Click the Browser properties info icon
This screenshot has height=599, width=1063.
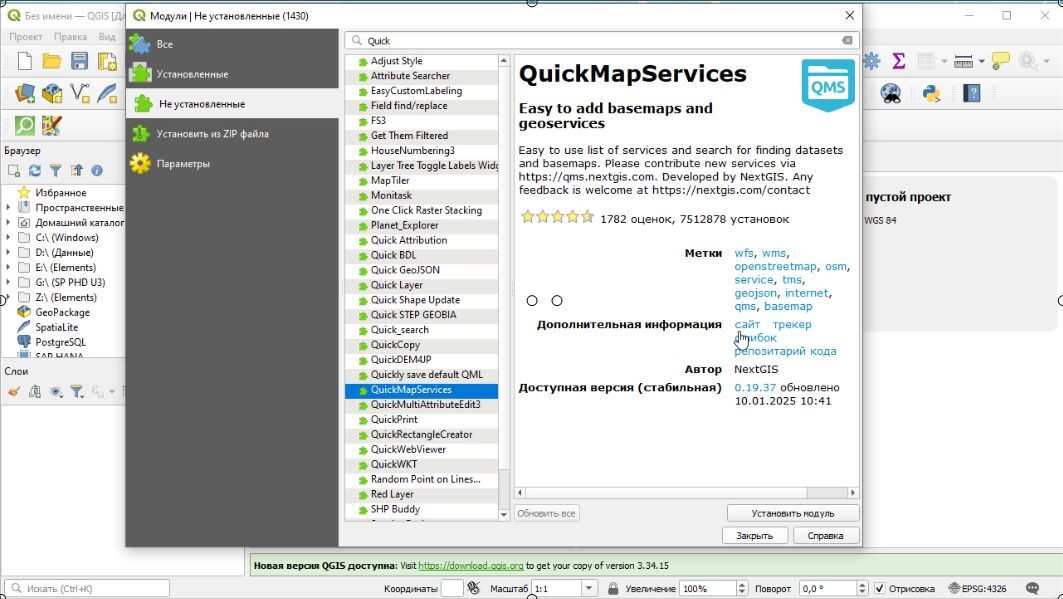point(97,171)
